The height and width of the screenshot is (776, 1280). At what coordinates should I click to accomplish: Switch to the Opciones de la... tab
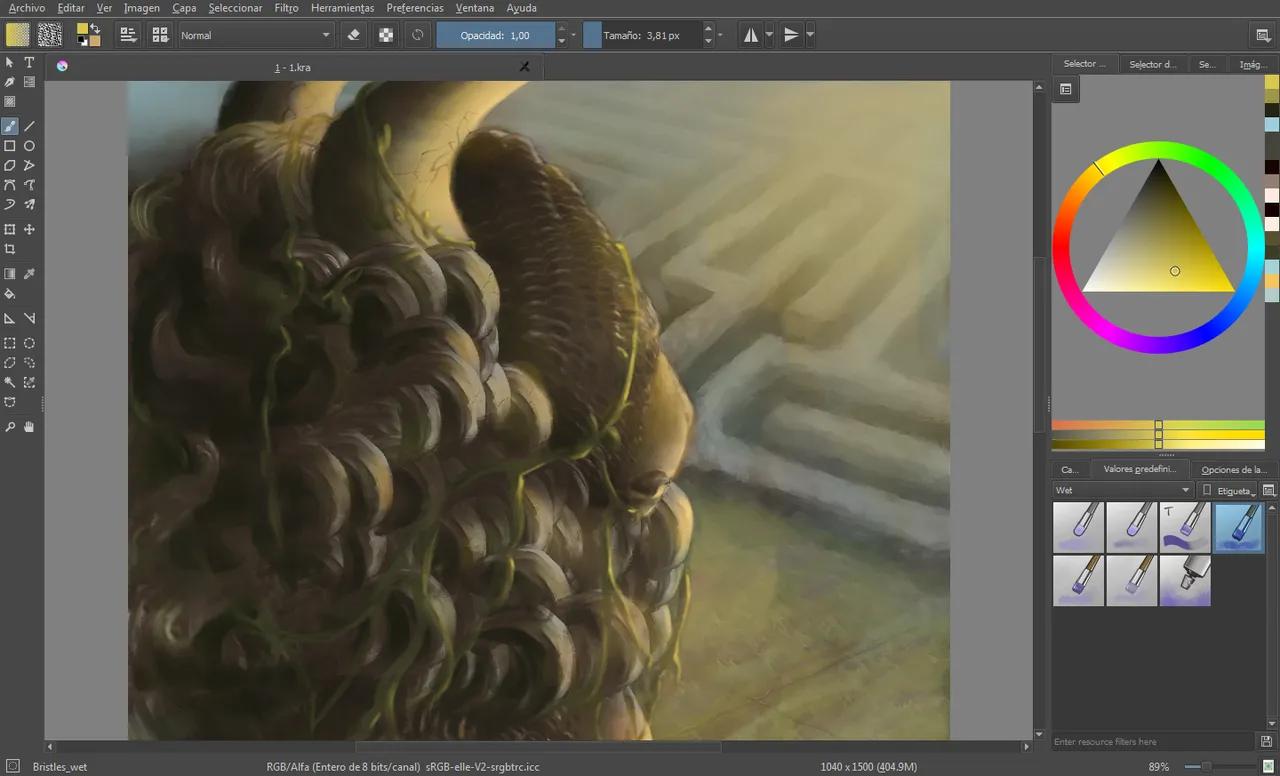point(1234,469)
